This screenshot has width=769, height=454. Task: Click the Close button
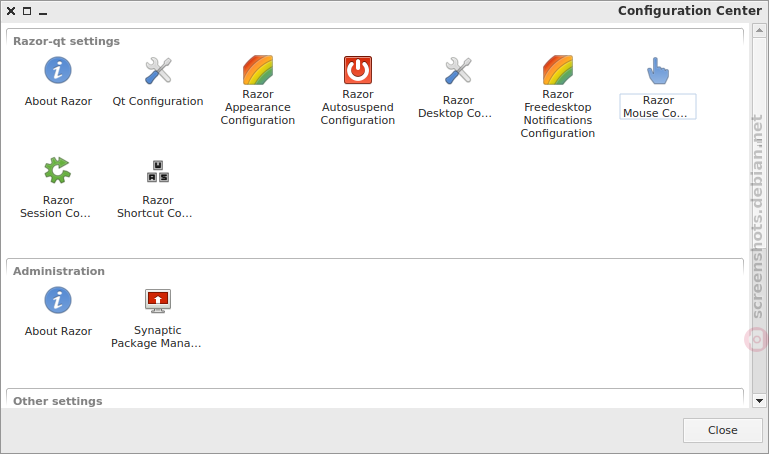tap(722, 430)
